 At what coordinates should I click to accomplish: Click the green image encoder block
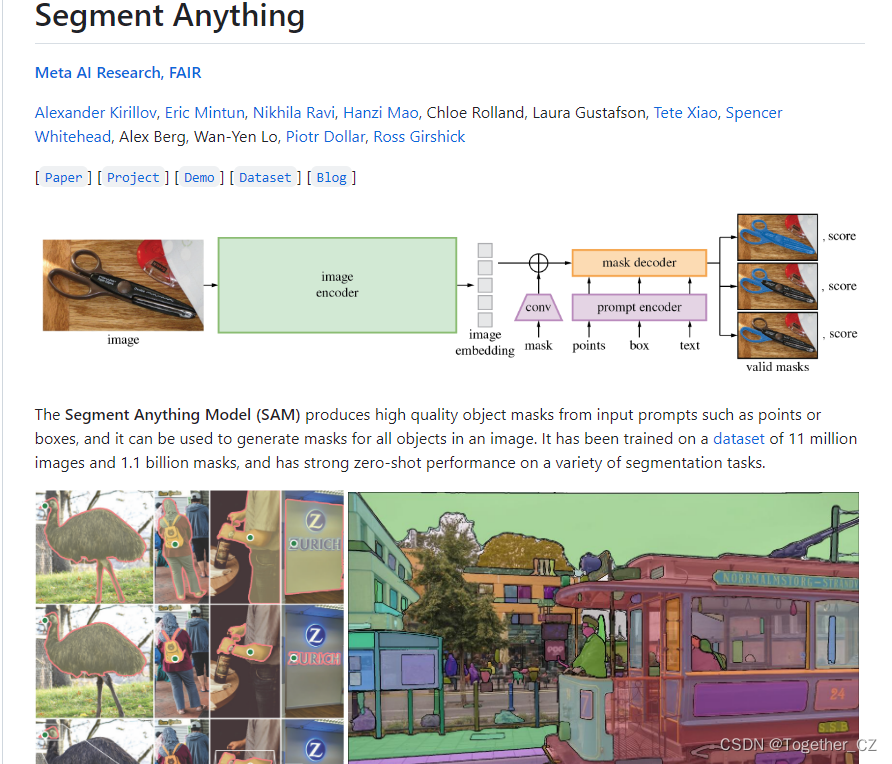(x=337, y=285)
